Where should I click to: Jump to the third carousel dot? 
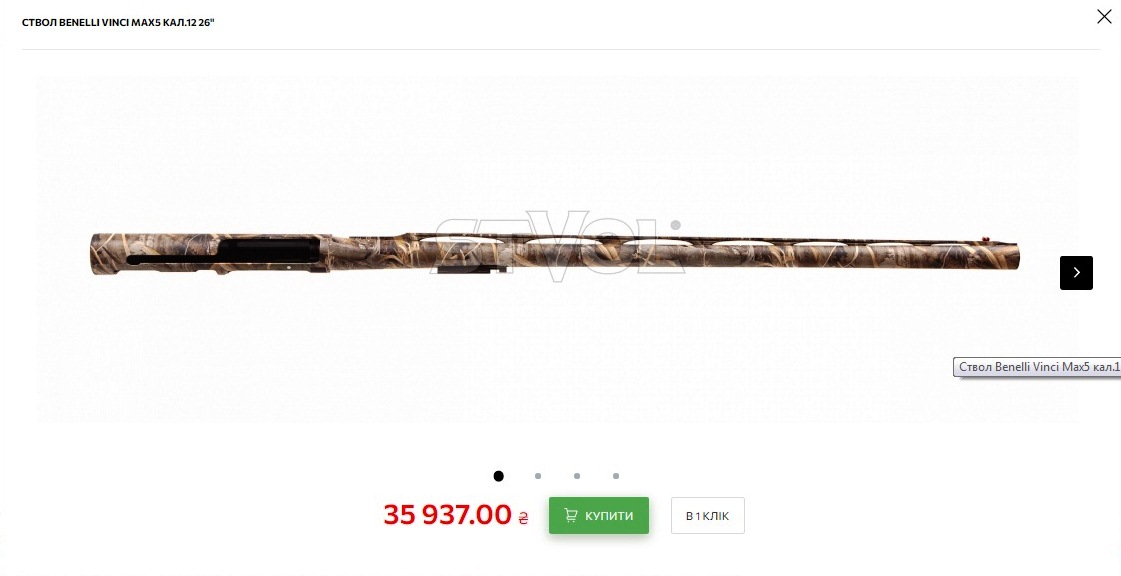(x=577, y=476)
